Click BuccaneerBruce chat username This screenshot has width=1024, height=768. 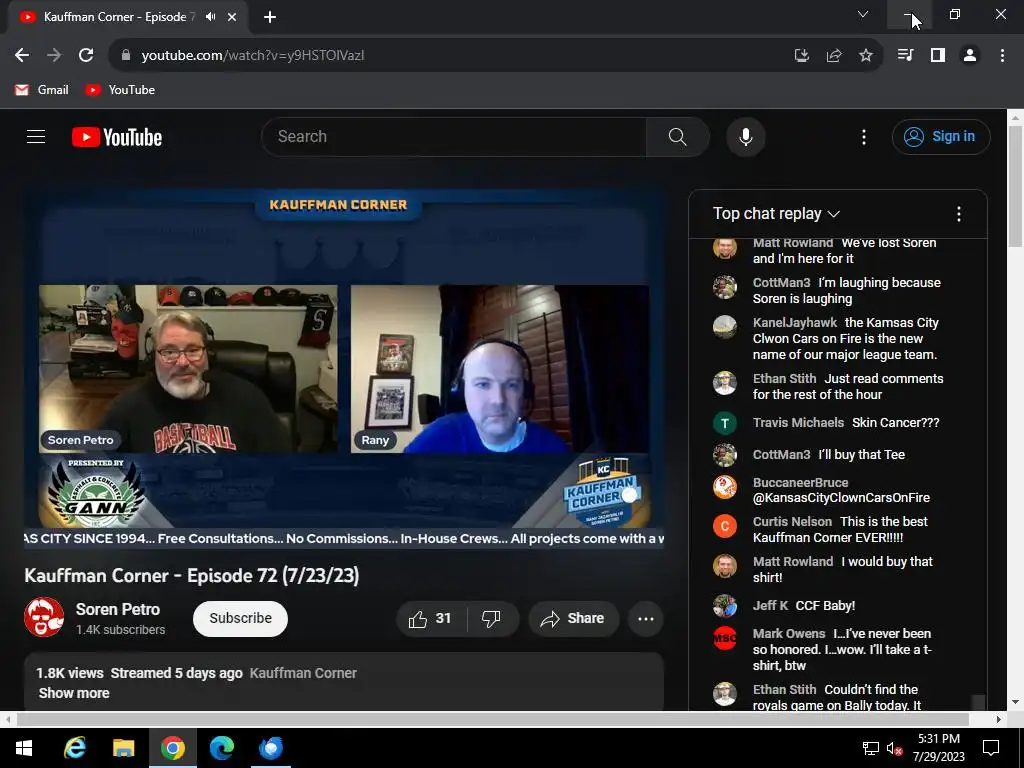point(800,483)
